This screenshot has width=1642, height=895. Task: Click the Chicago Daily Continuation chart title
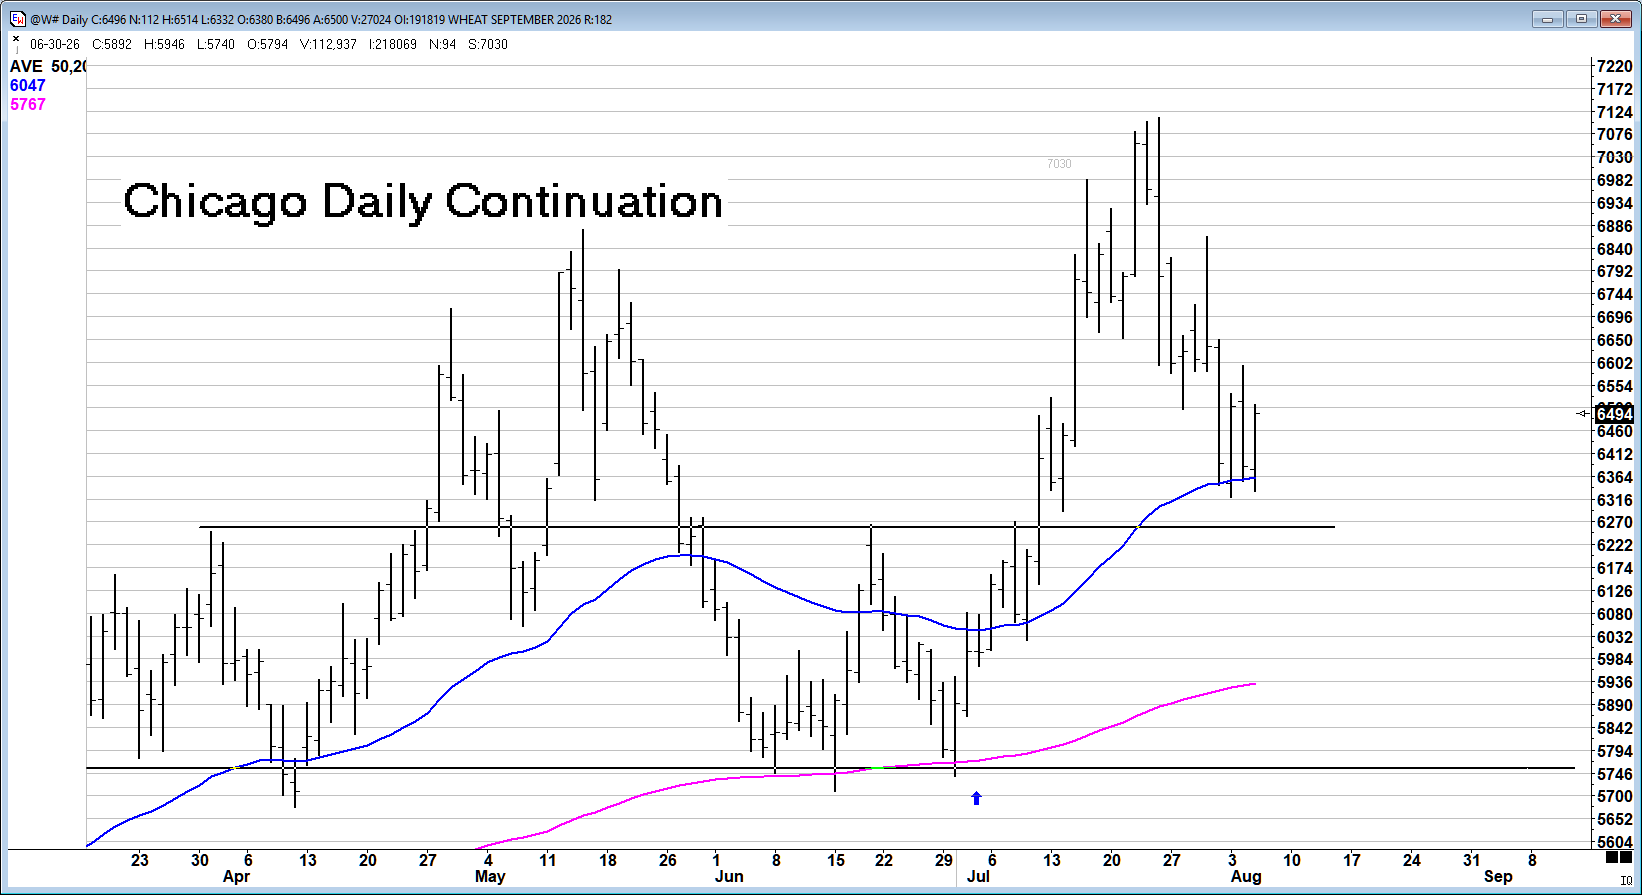(423, 202)
